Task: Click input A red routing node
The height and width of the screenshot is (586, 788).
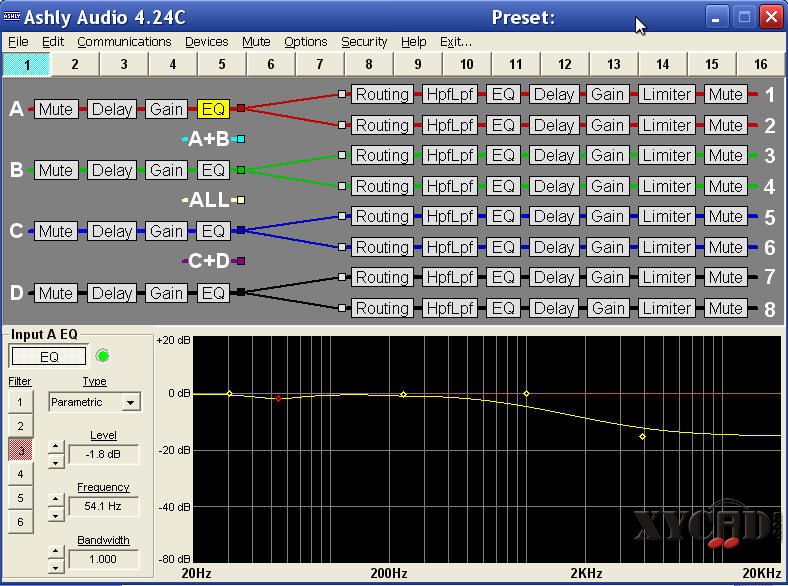Action: point(241,108)
